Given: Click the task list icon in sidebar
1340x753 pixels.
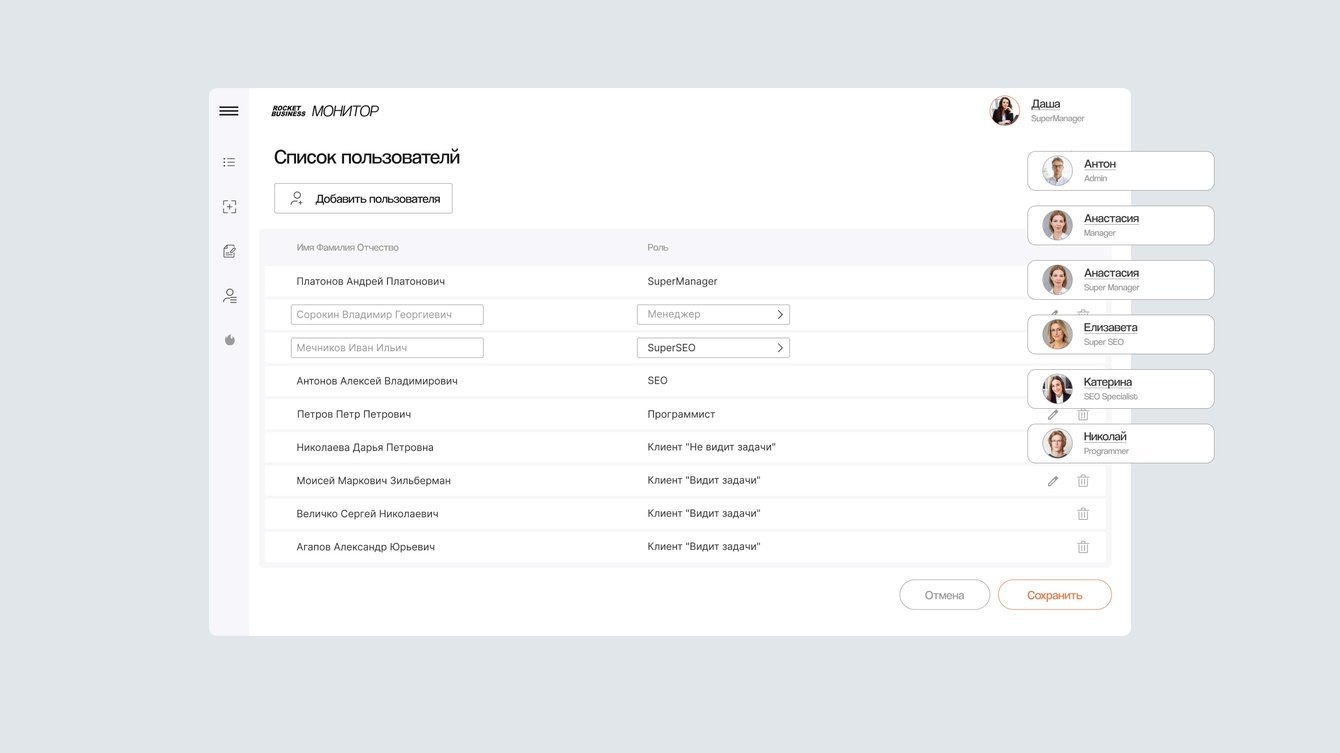Looking at the screenshot, I should click(x=229, y=162).
